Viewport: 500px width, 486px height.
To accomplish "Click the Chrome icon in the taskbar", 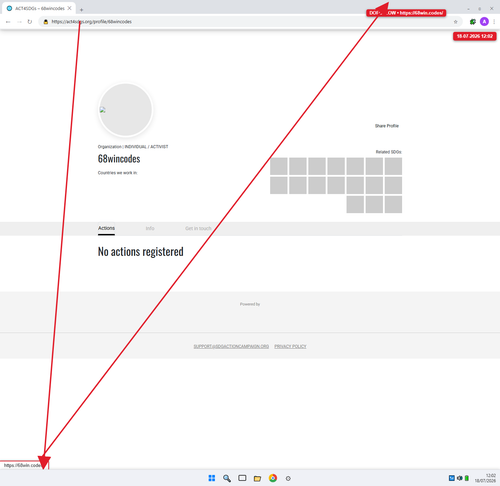I will coord(273,478).
